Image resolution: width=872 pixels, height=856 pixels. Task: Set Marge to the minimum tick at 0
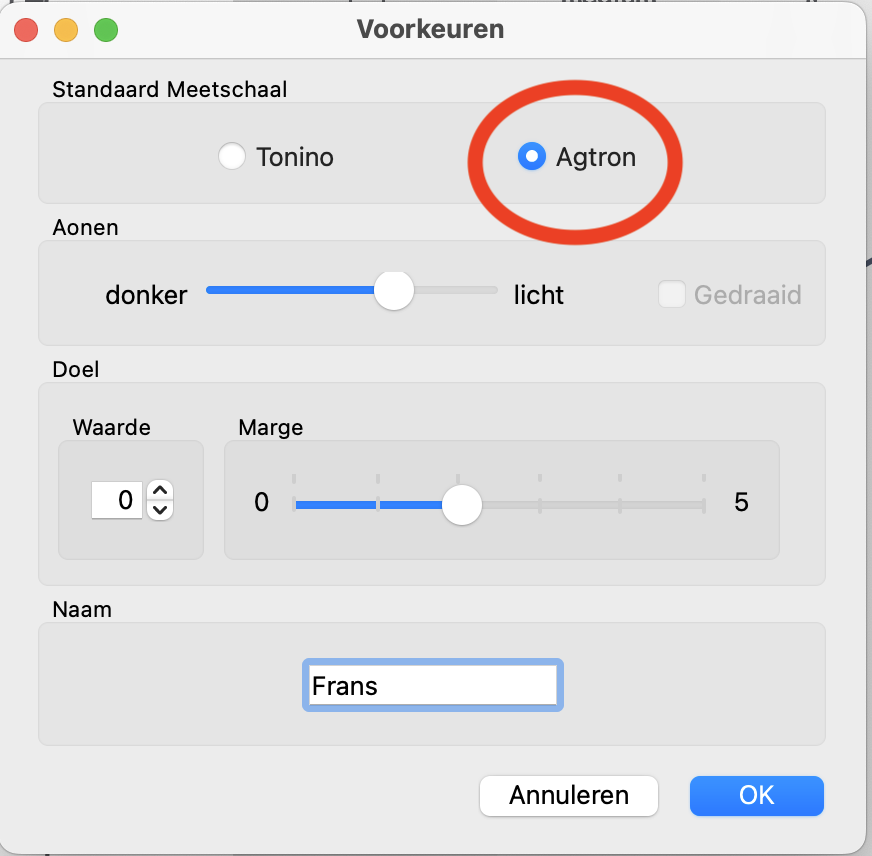pos(294,505)
